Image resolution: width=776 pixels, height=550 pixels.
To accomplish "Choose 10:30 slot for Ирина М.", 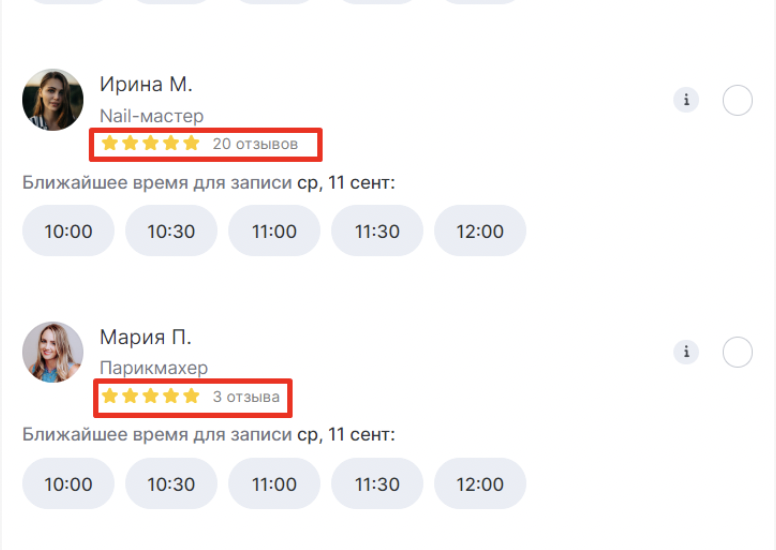I will pos(171,231).
